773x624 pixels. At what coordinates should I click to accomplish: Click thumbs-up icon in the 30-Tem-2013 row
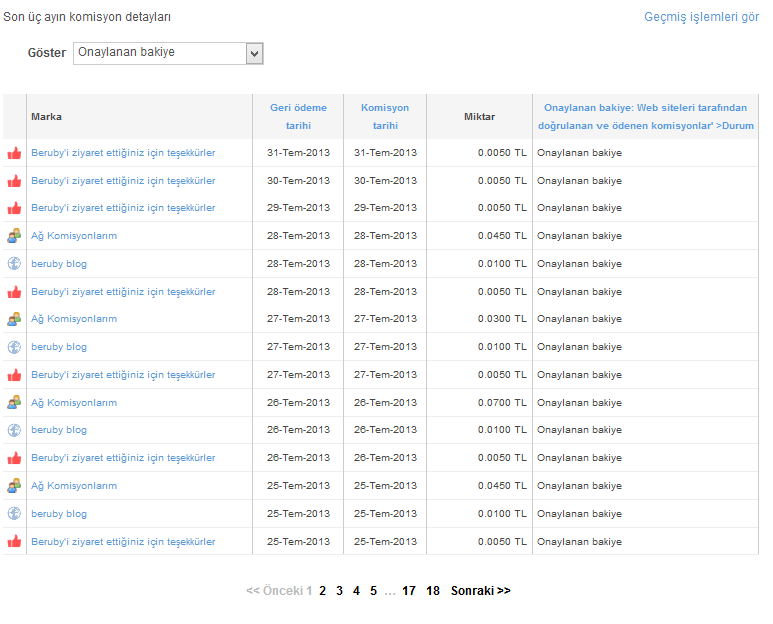tap(14, 181)
